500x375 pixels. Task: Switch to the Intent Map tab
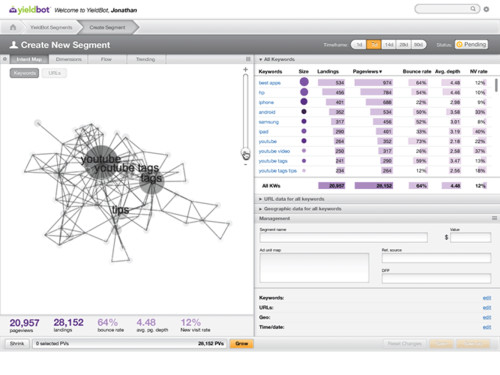click(29, 59)
